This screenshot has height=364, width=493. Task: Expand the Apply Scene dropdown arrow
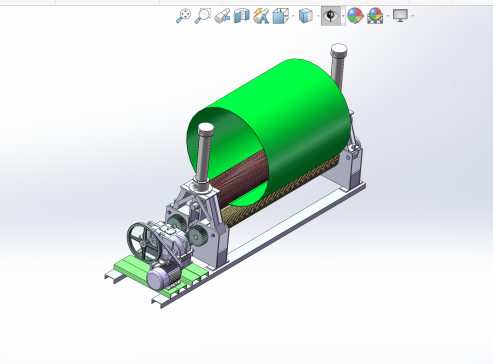coord(387,16)
